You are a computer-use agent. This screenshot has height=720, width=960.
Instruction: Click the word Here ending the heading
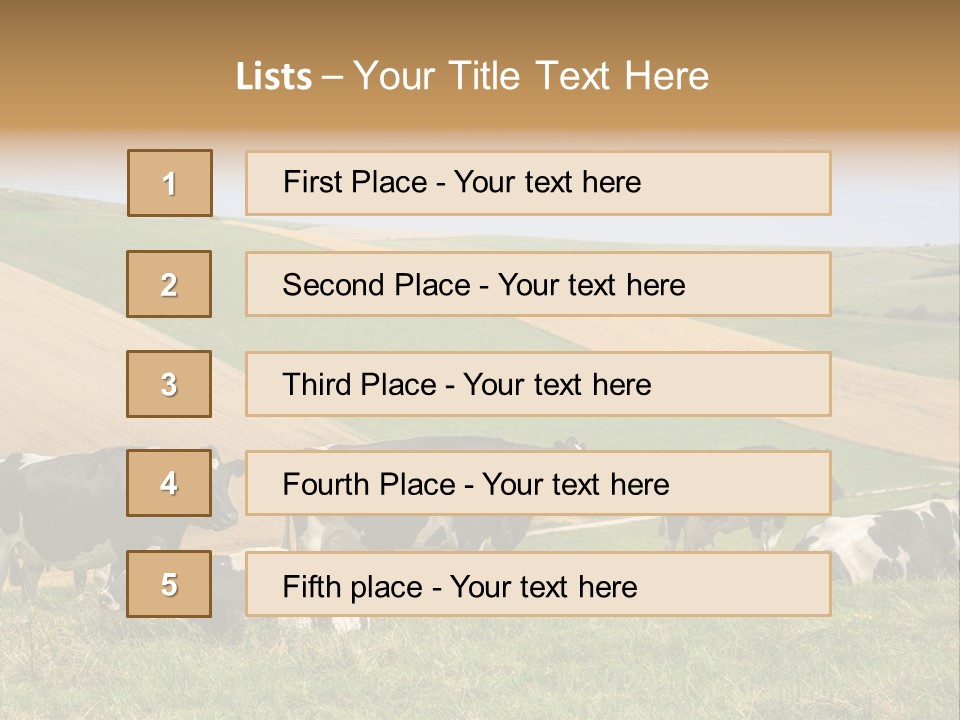(x=666, y=77)
